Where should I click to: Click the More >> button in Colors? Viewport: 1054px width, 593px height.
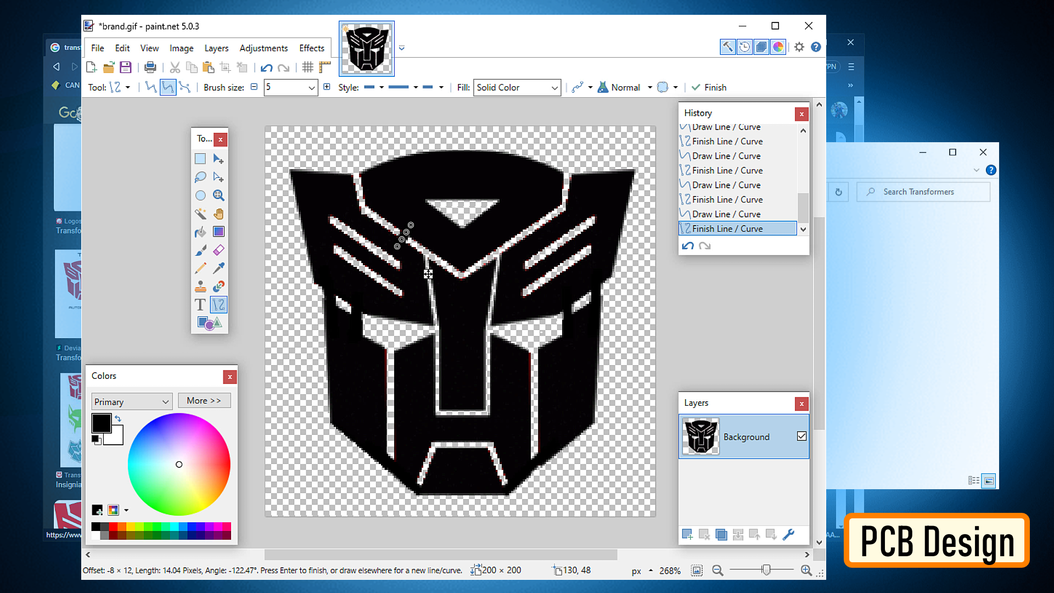click(x=204, y=401)
